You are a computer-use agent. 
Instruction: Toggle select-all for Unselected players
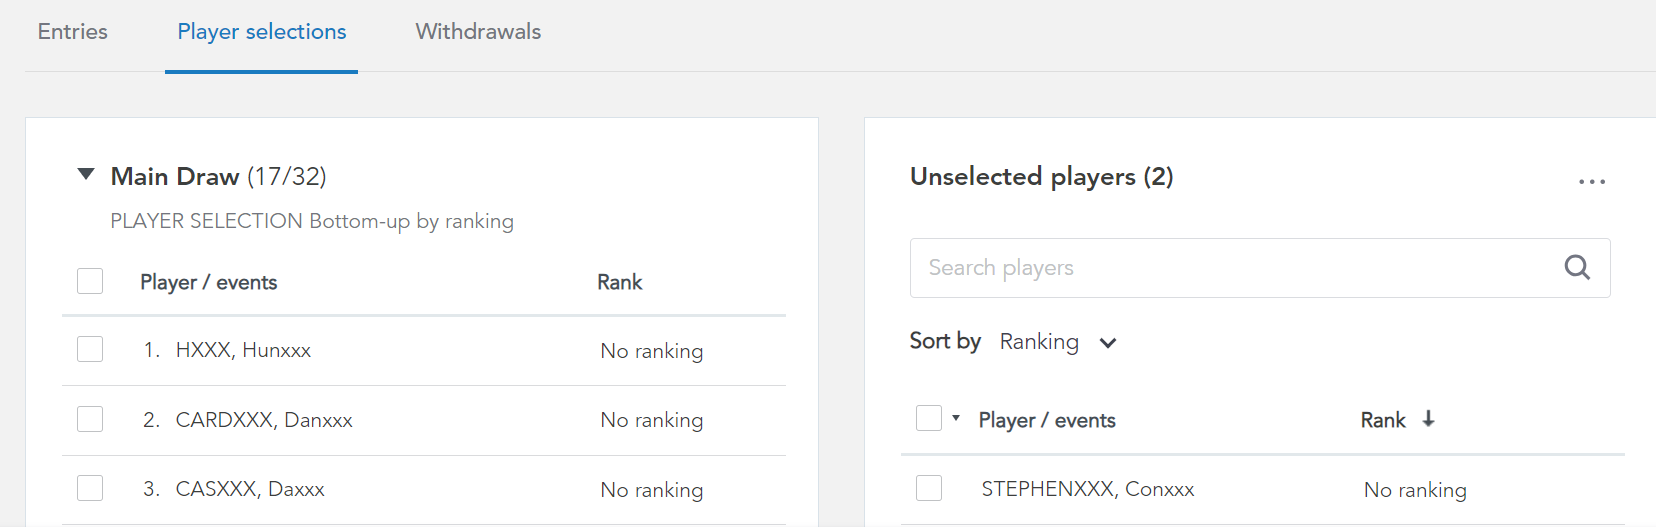(x=929, y=418)
